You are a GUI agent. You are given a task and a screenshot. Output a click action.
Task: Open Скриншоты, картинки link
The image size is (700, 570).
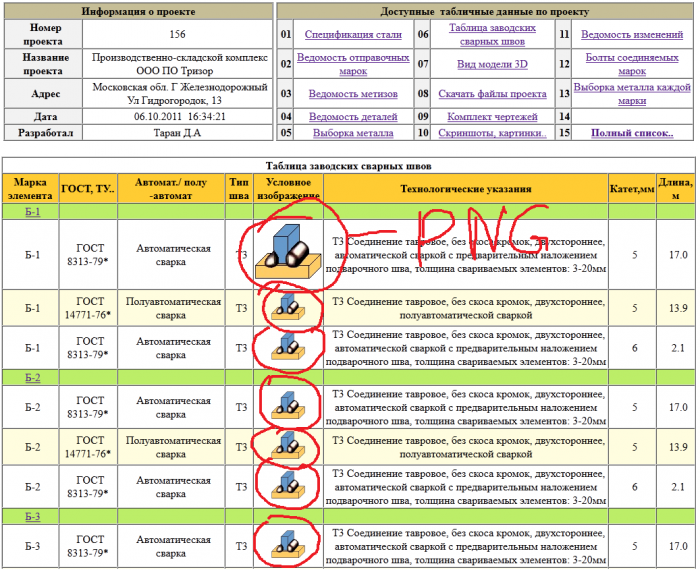coord(492,133)
